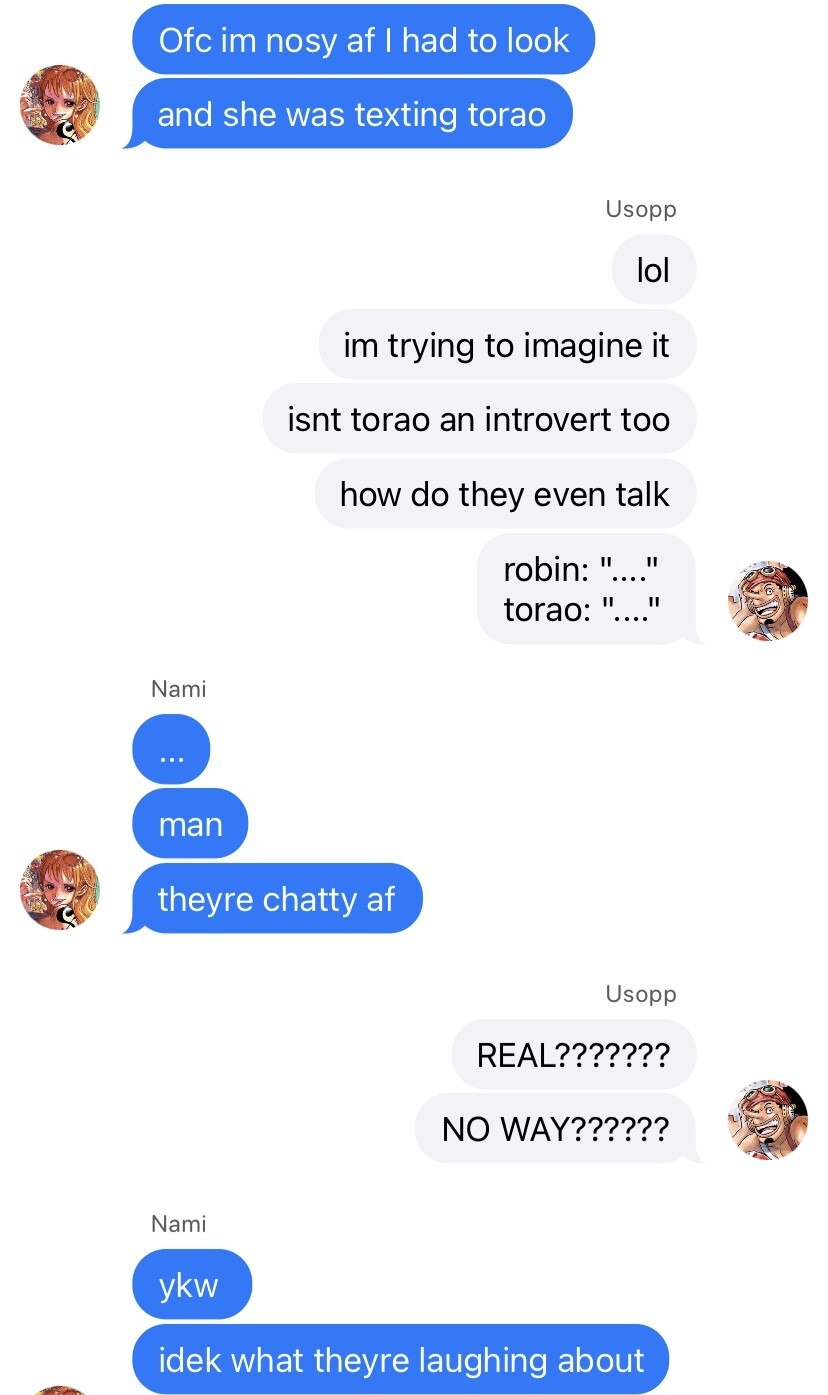The width and height of the screenshot is (828, 1395).
Task: Select 'isnt torao an introvert too' message
Action: click(479, 419)
